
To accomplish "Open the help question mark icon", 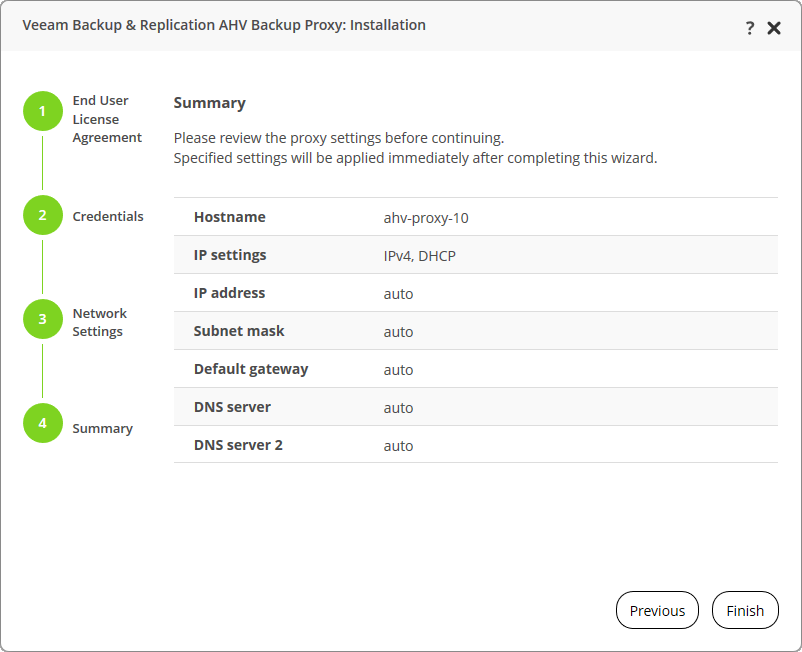I will tap(750, 28).
